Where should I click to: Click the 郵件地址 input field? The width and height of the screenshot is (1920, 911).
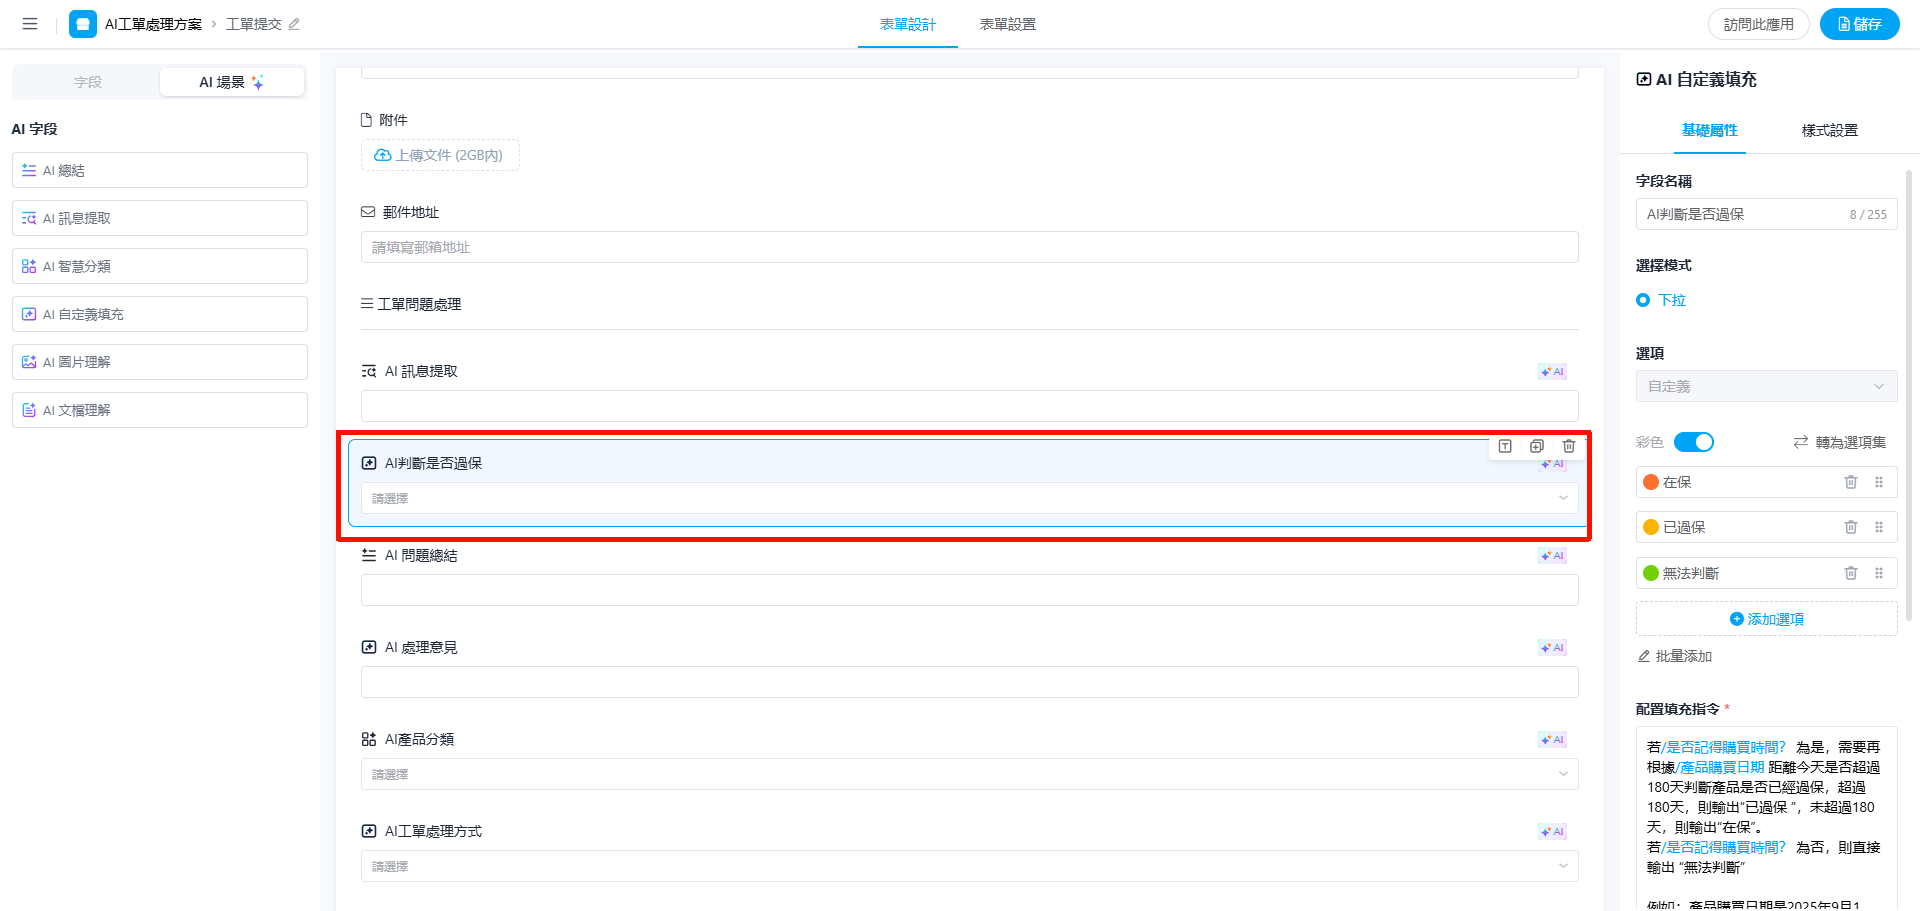click(969, 247)
